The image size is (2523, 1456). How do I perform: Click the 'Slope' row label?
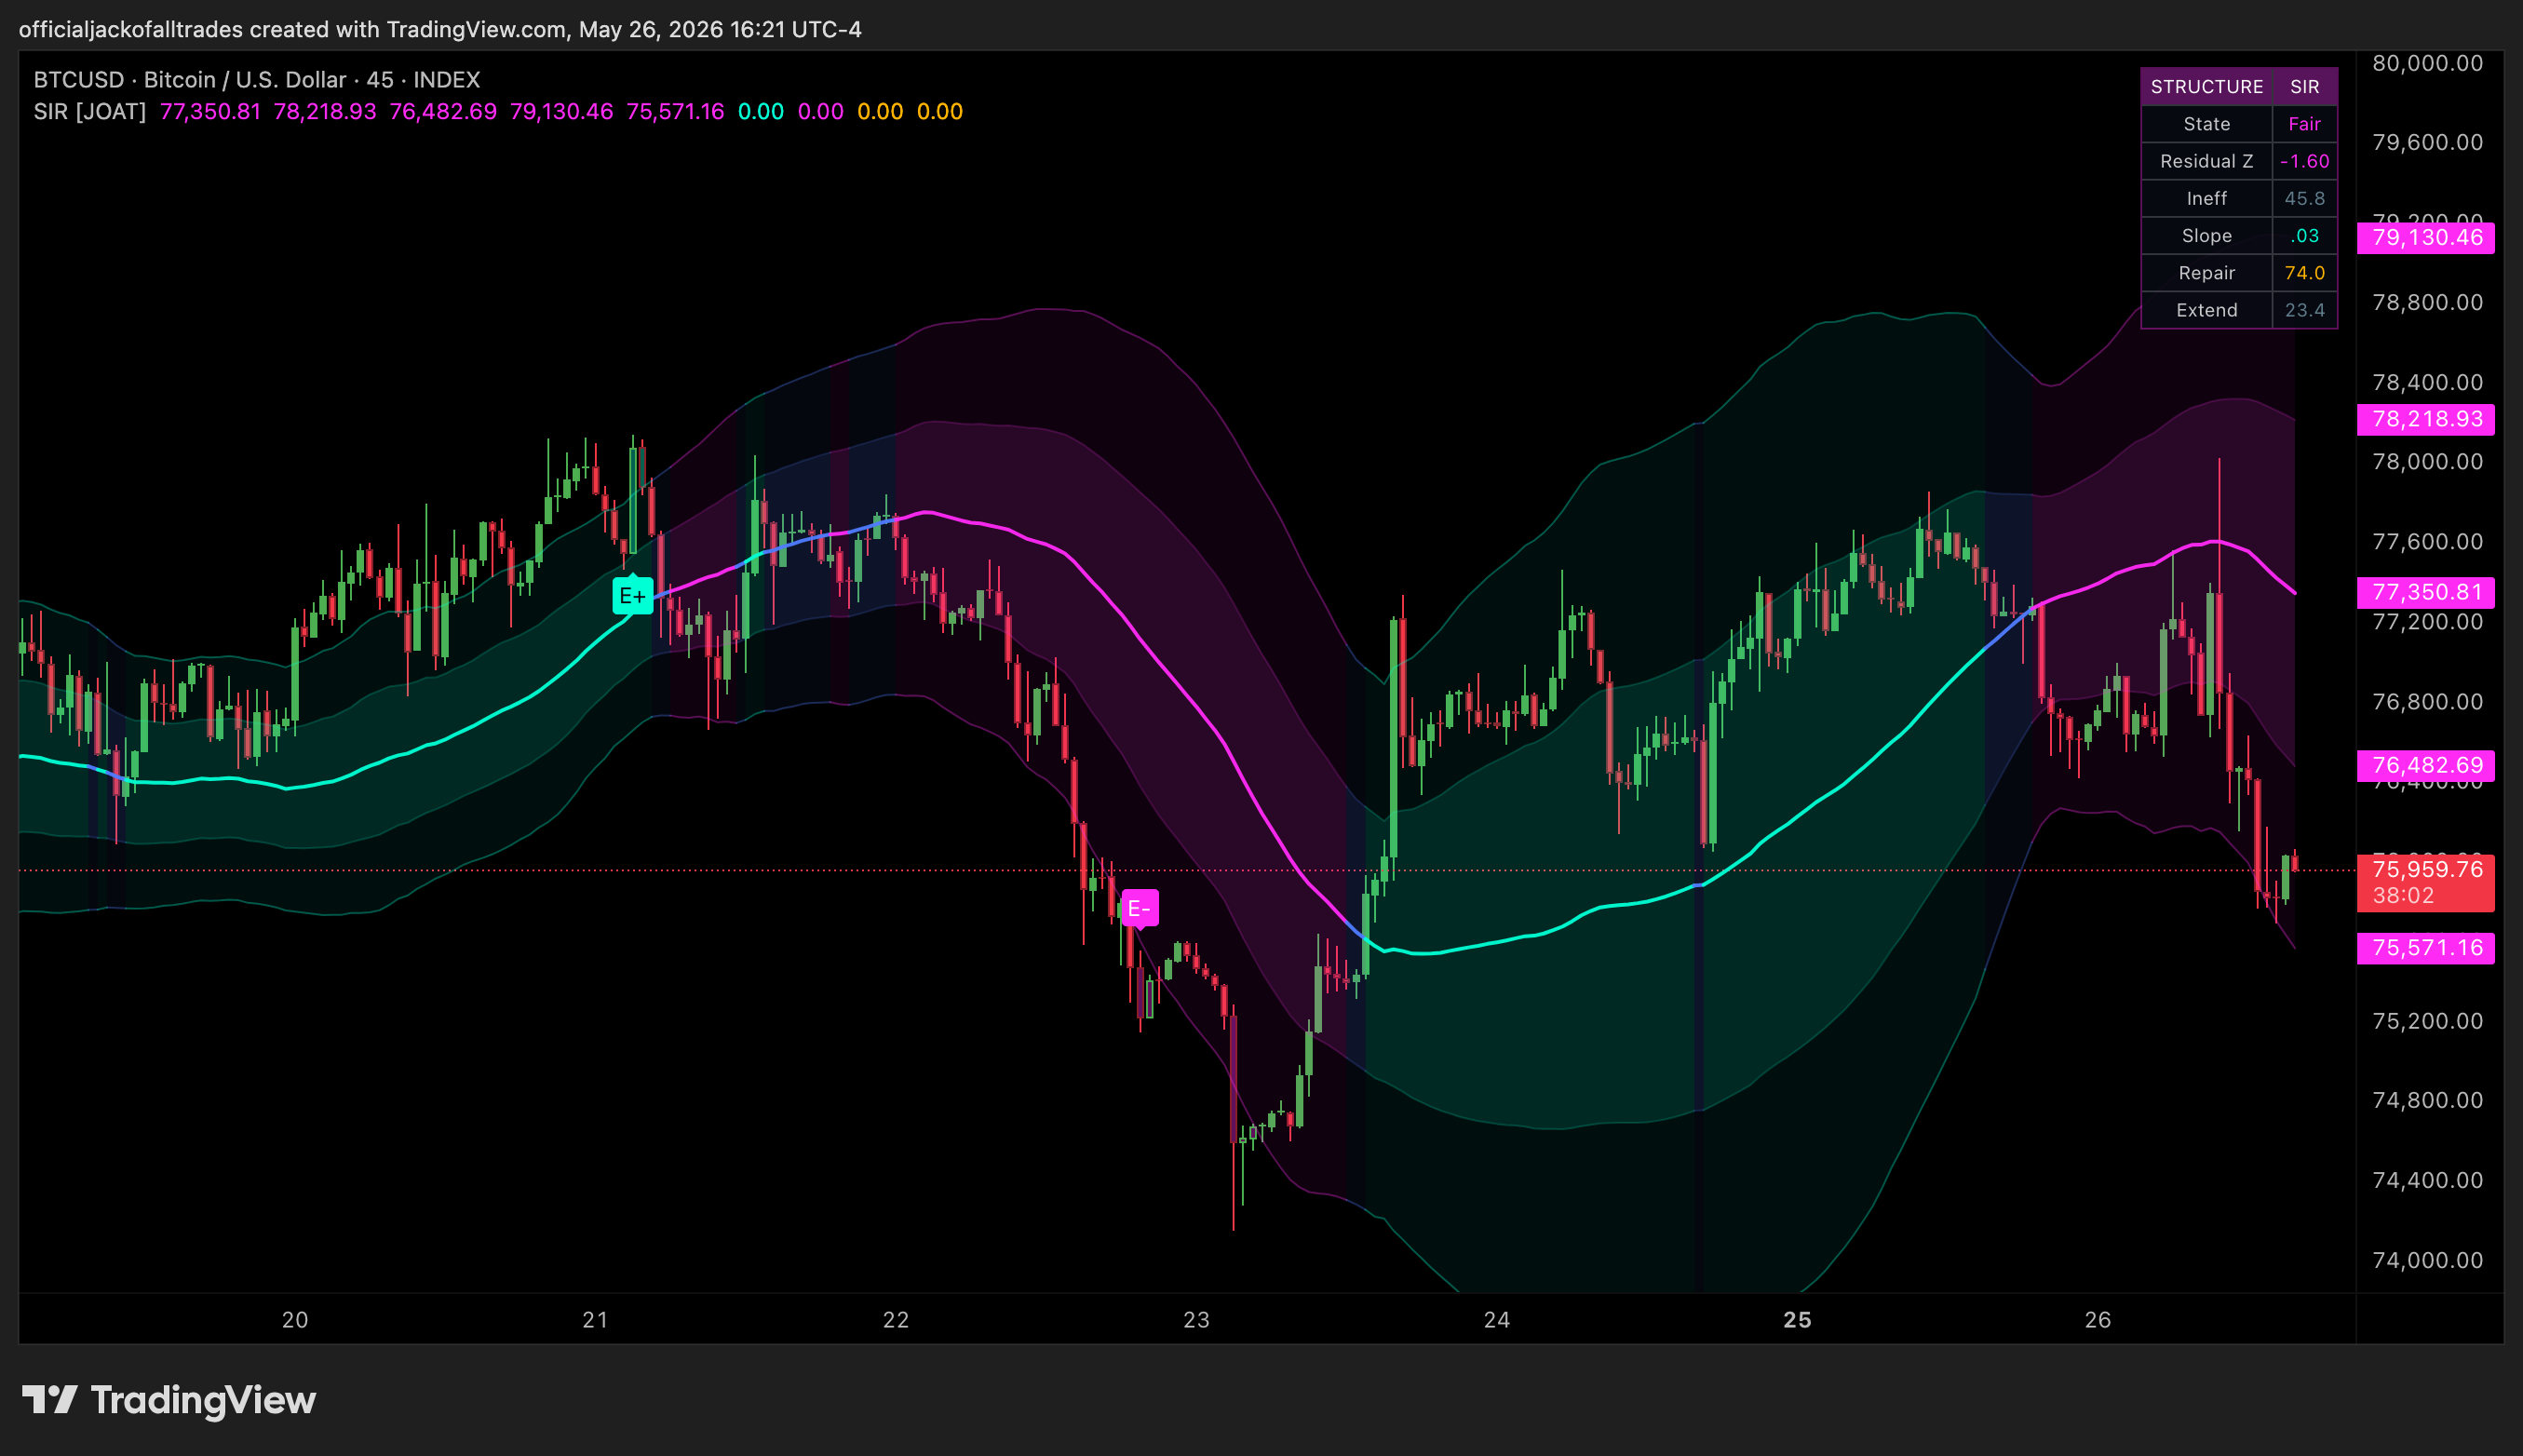point(2206,236)
